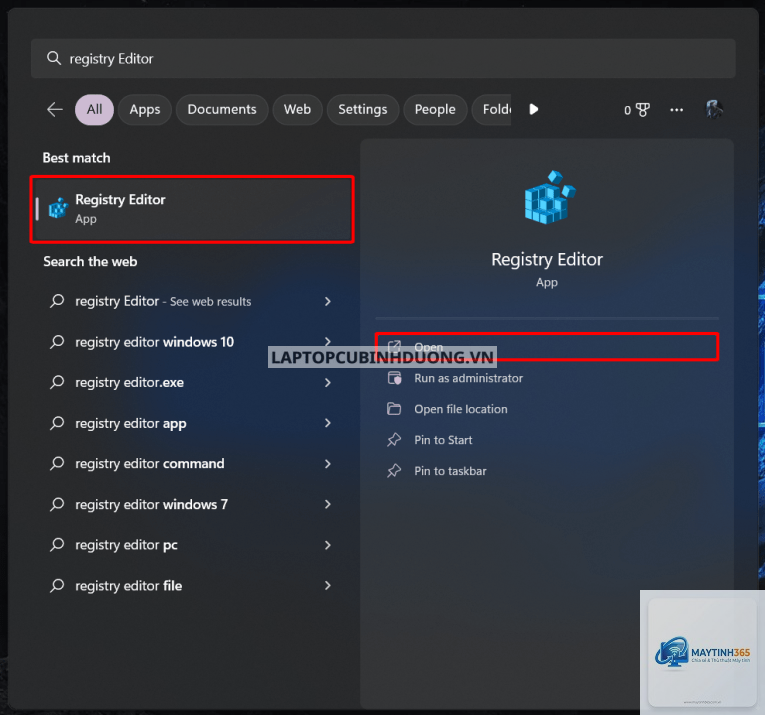Click the Open file location folder icon
The image size is (765, 715).
click(394, 409)
